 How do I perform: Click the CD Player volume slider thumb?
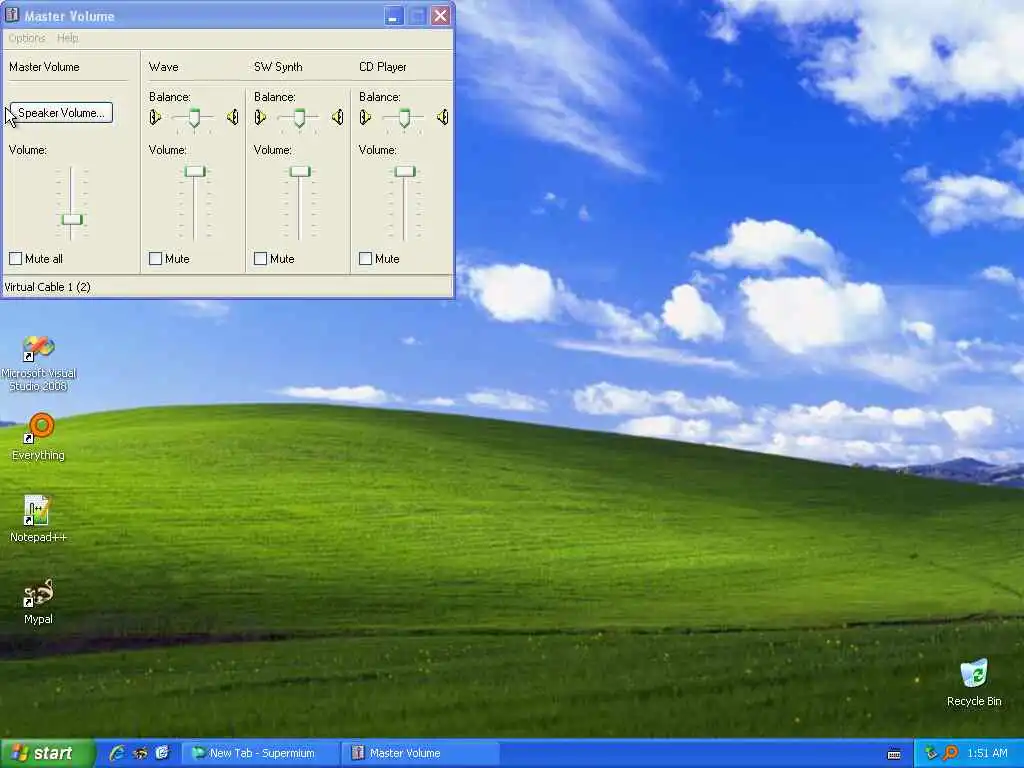(405, 171)
